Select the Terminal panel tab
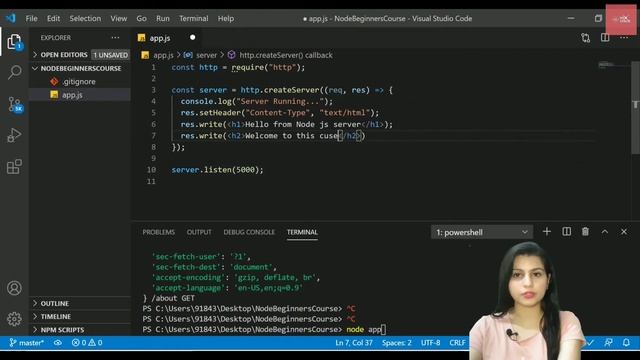Screen dimensions: 640x360 [x=302, y=232]
